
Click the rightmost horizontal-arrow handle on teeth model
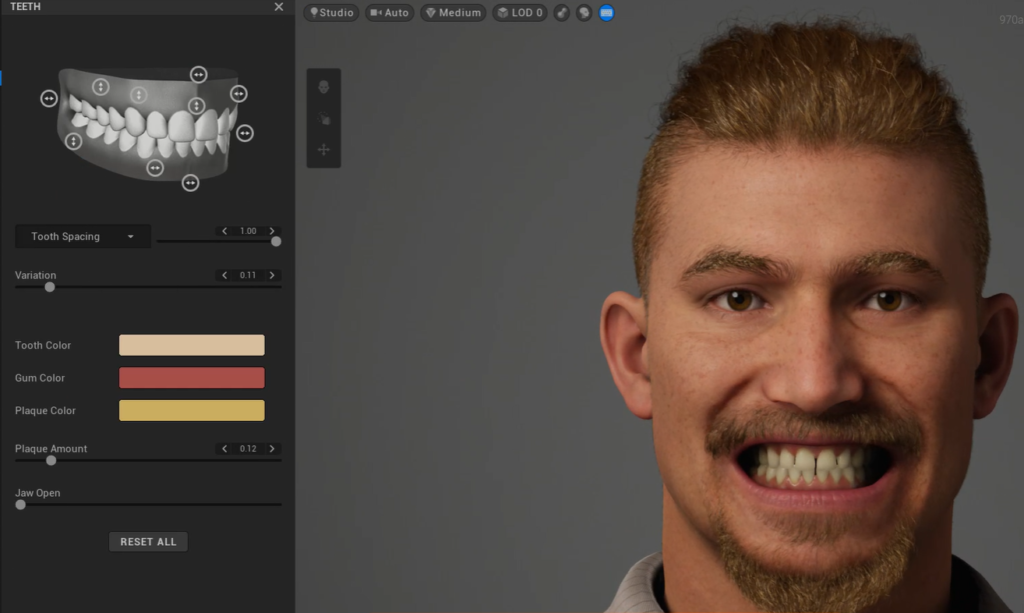tap(244, 133)
